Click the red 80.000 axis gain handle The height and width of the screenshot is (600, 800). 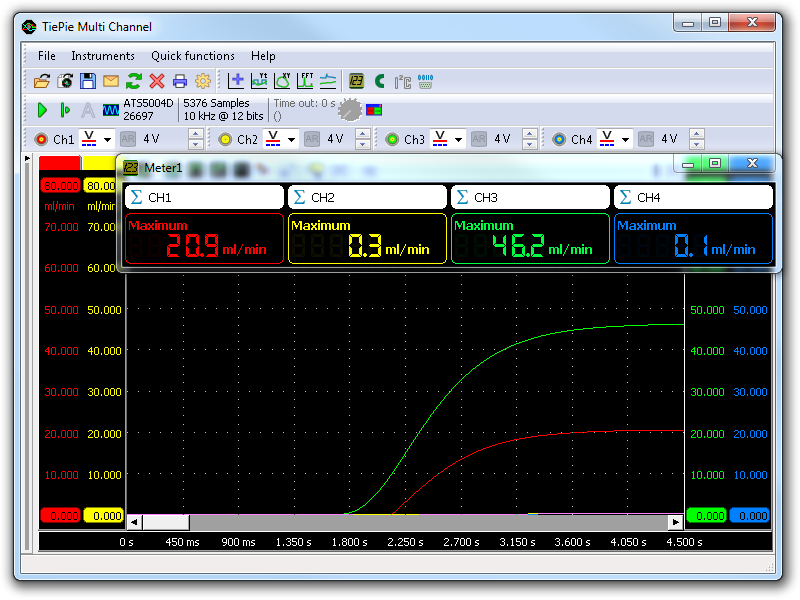pos(61,186)
